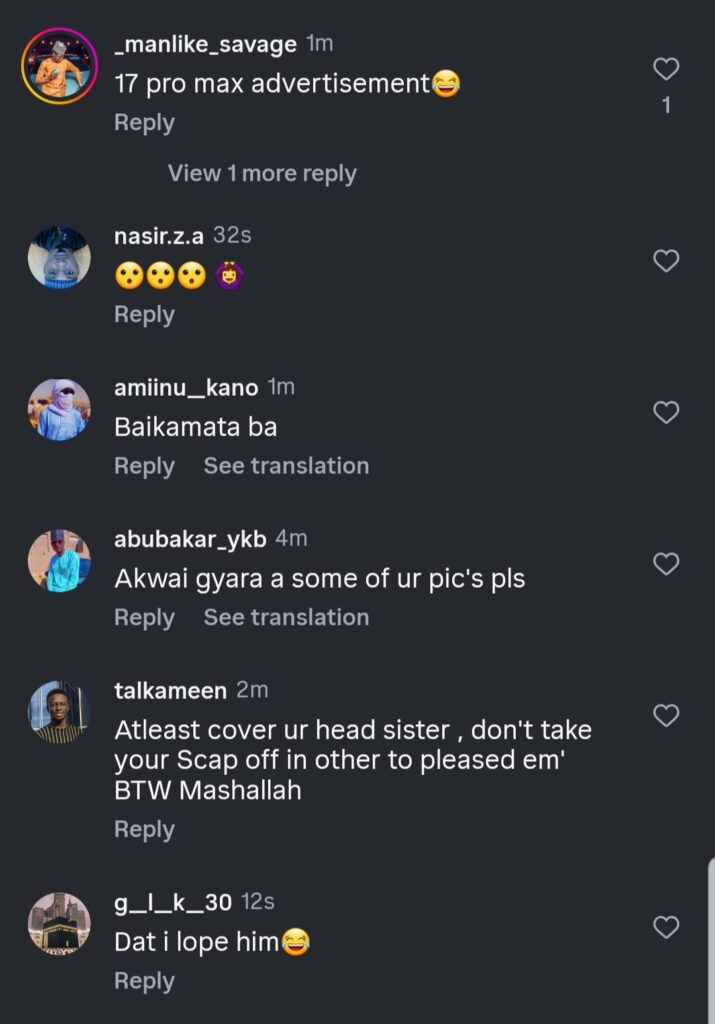The height and width of the screenshot is (1024, 715).
Task: Open g_l_k_30's Kaaba avatar
Action: pos(59,924)
